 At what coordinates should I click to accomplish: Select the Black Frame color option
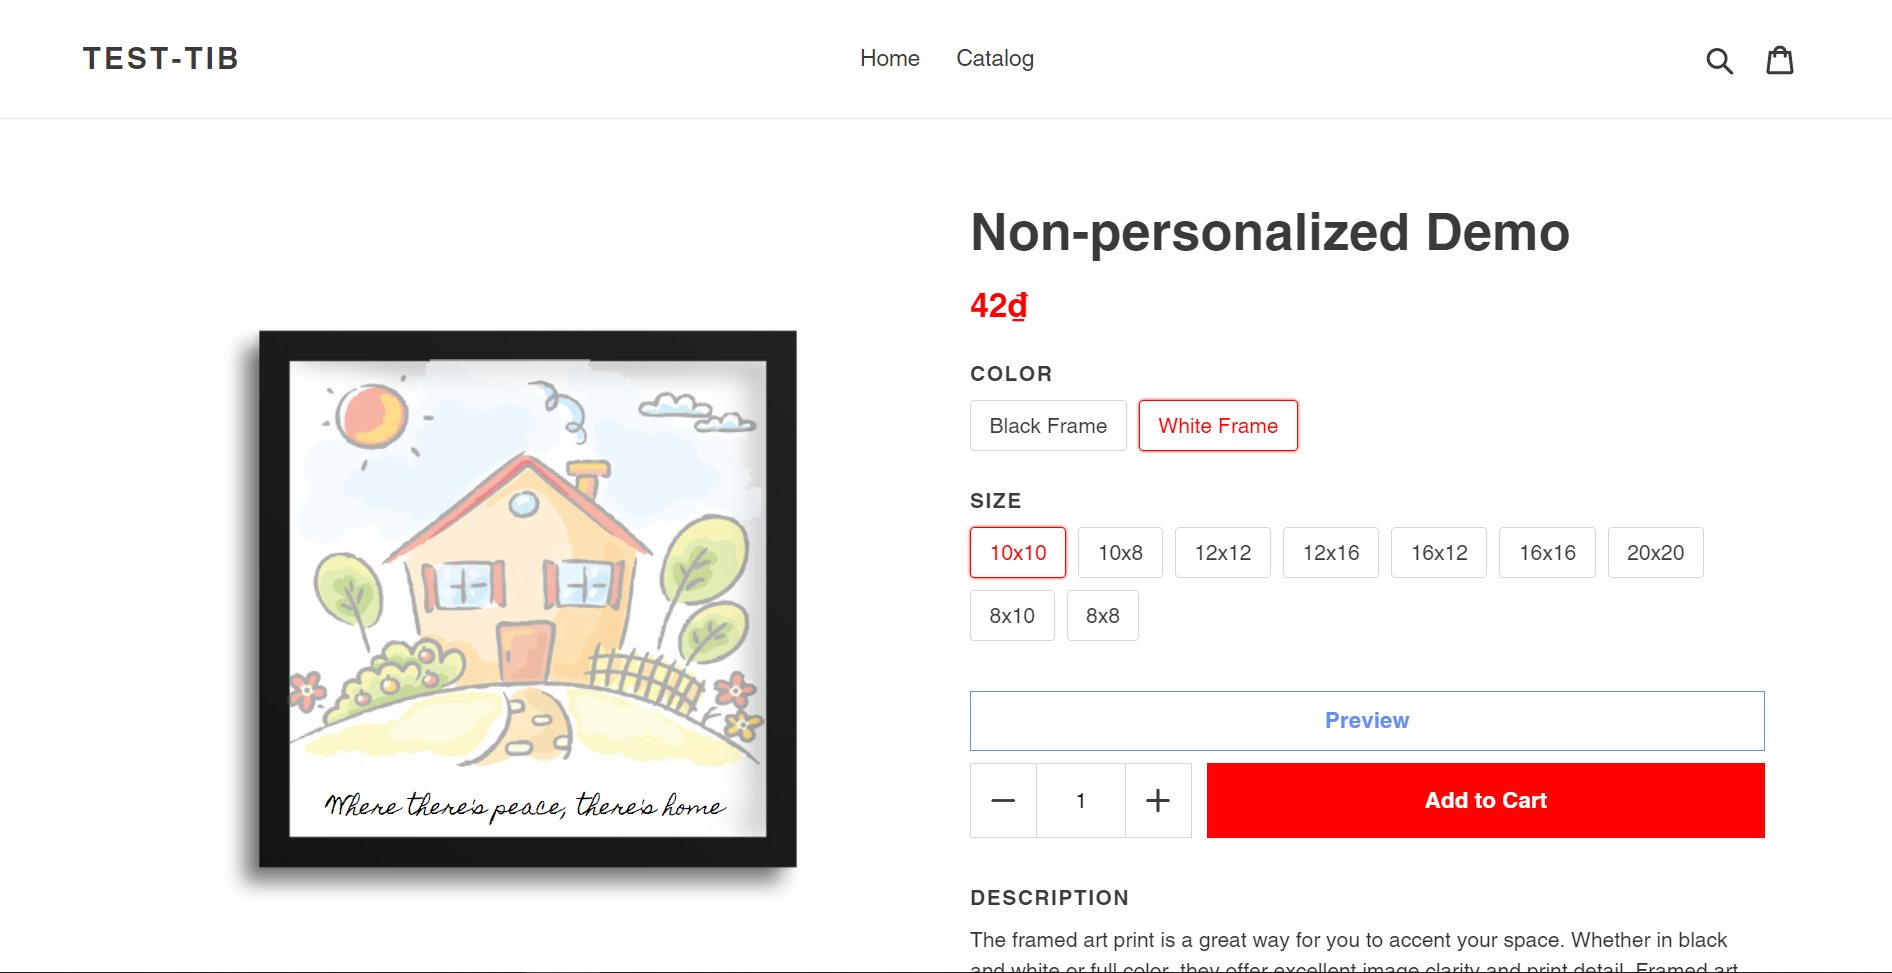tap(1048, 426)
